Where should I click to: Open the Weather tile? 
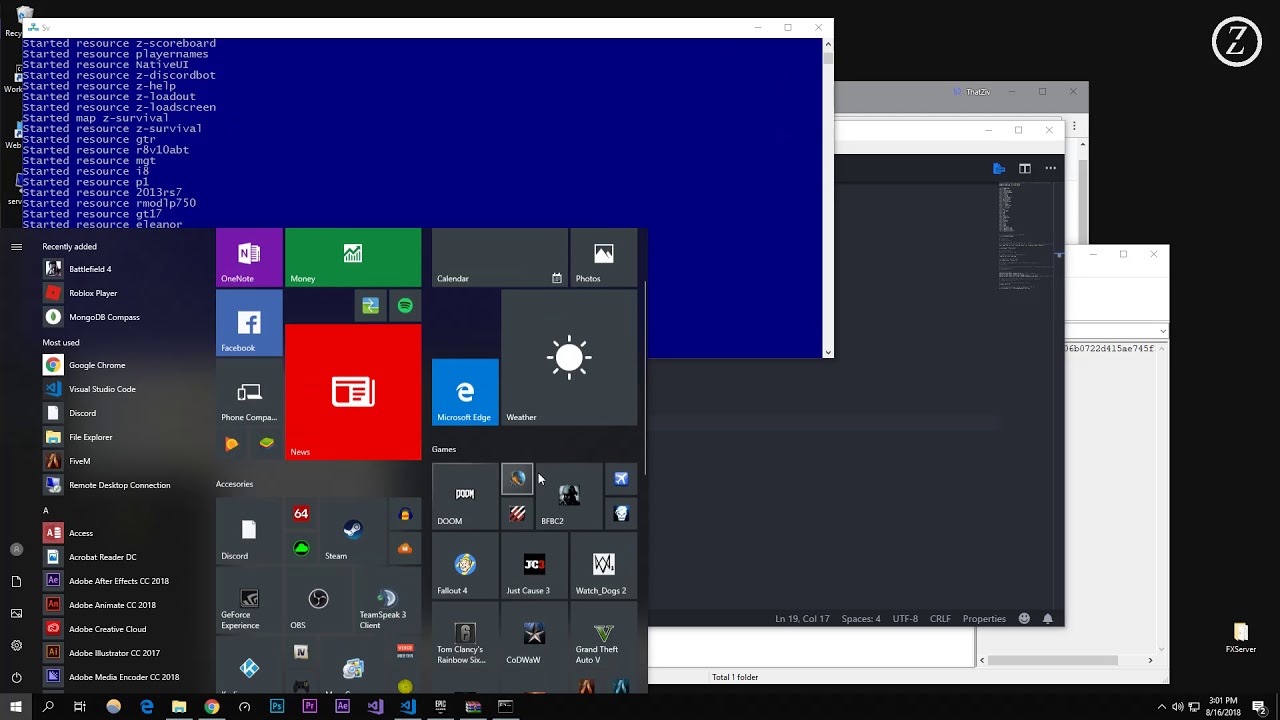pyautogui.click(x=569, y=357)
